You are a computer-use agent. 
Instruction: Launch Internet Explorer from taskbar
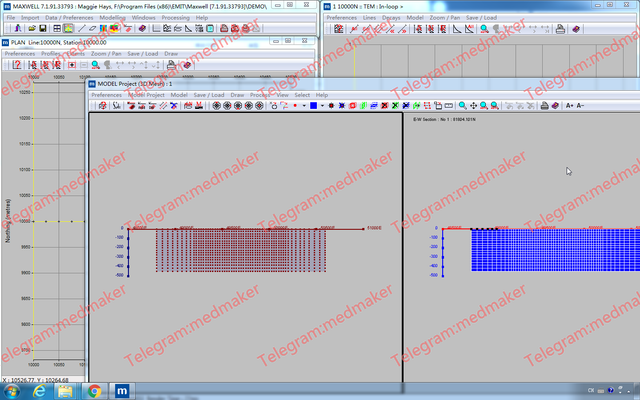(40, 391)
